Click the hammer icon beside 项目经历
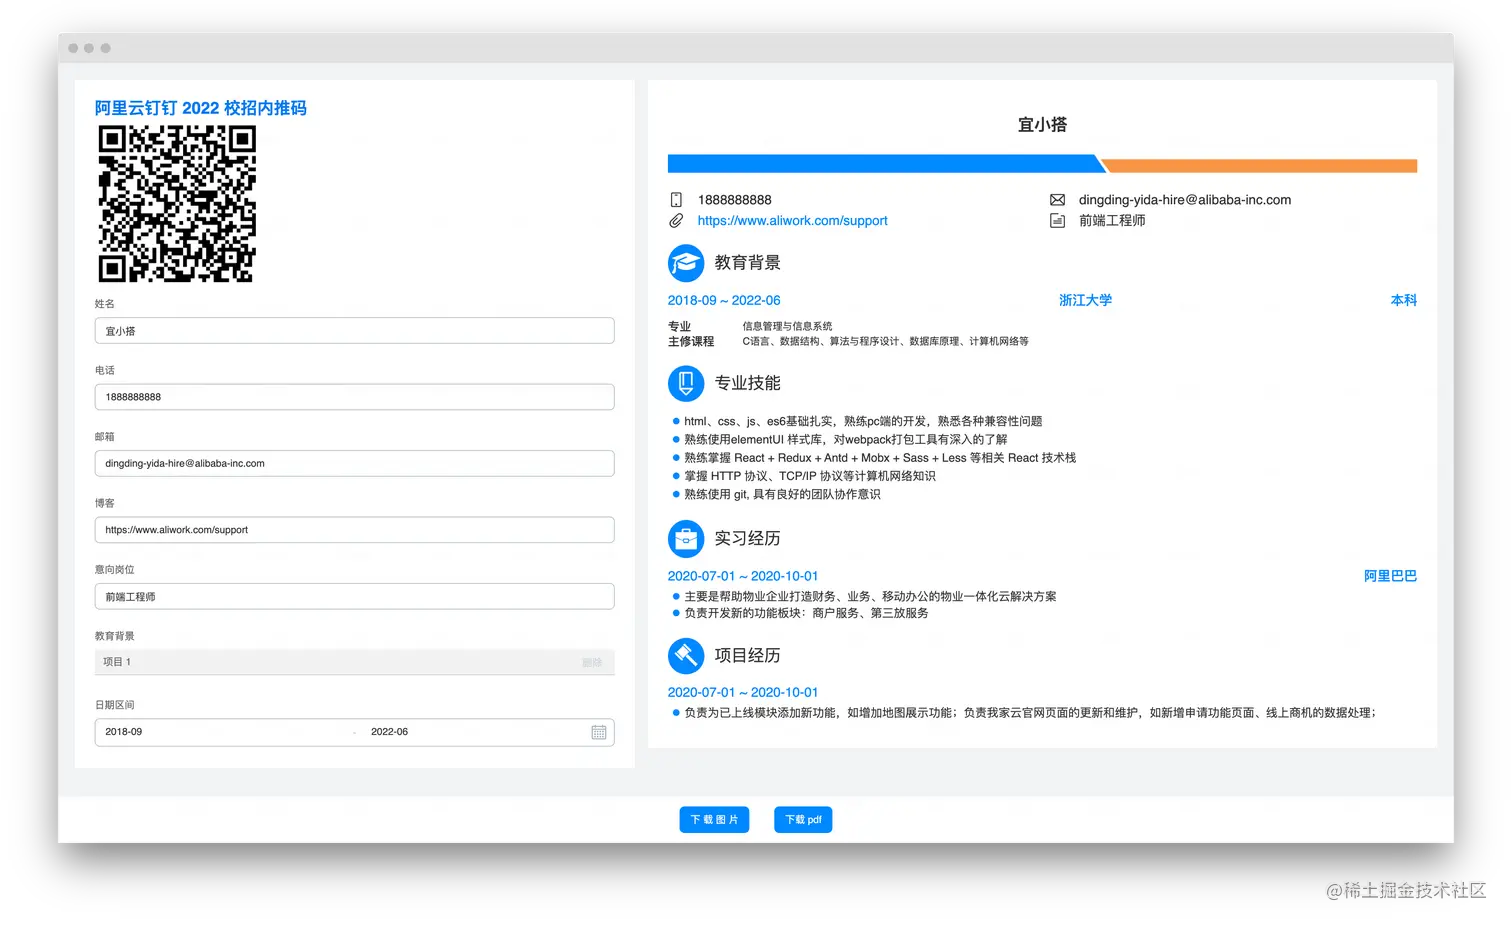Screen dimensions: 1512x926 point(686,655)
